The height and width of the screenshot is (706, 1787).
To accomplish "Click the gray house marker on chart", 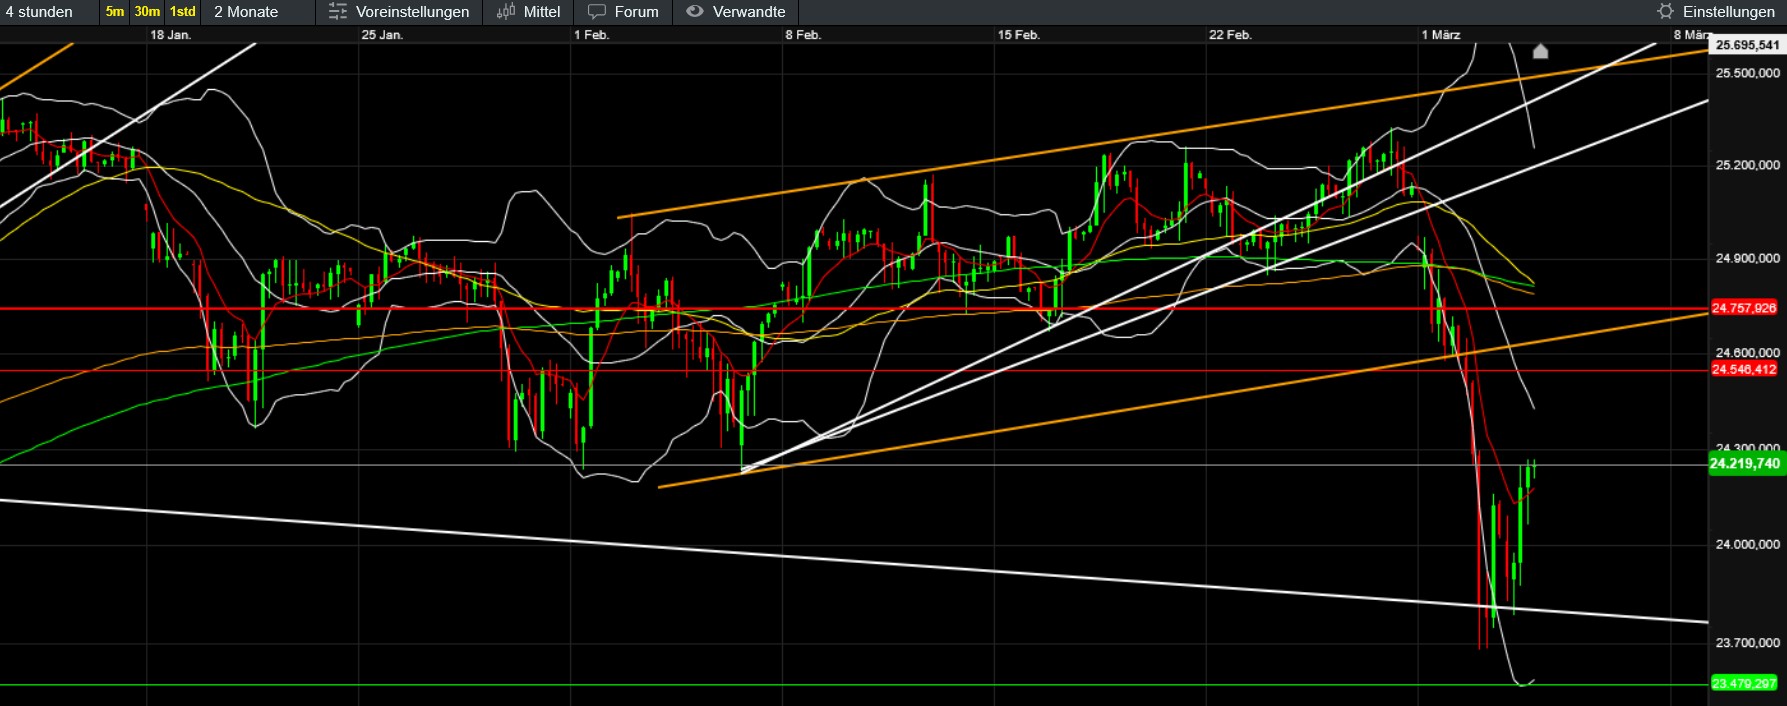I will coord(1540,51).
